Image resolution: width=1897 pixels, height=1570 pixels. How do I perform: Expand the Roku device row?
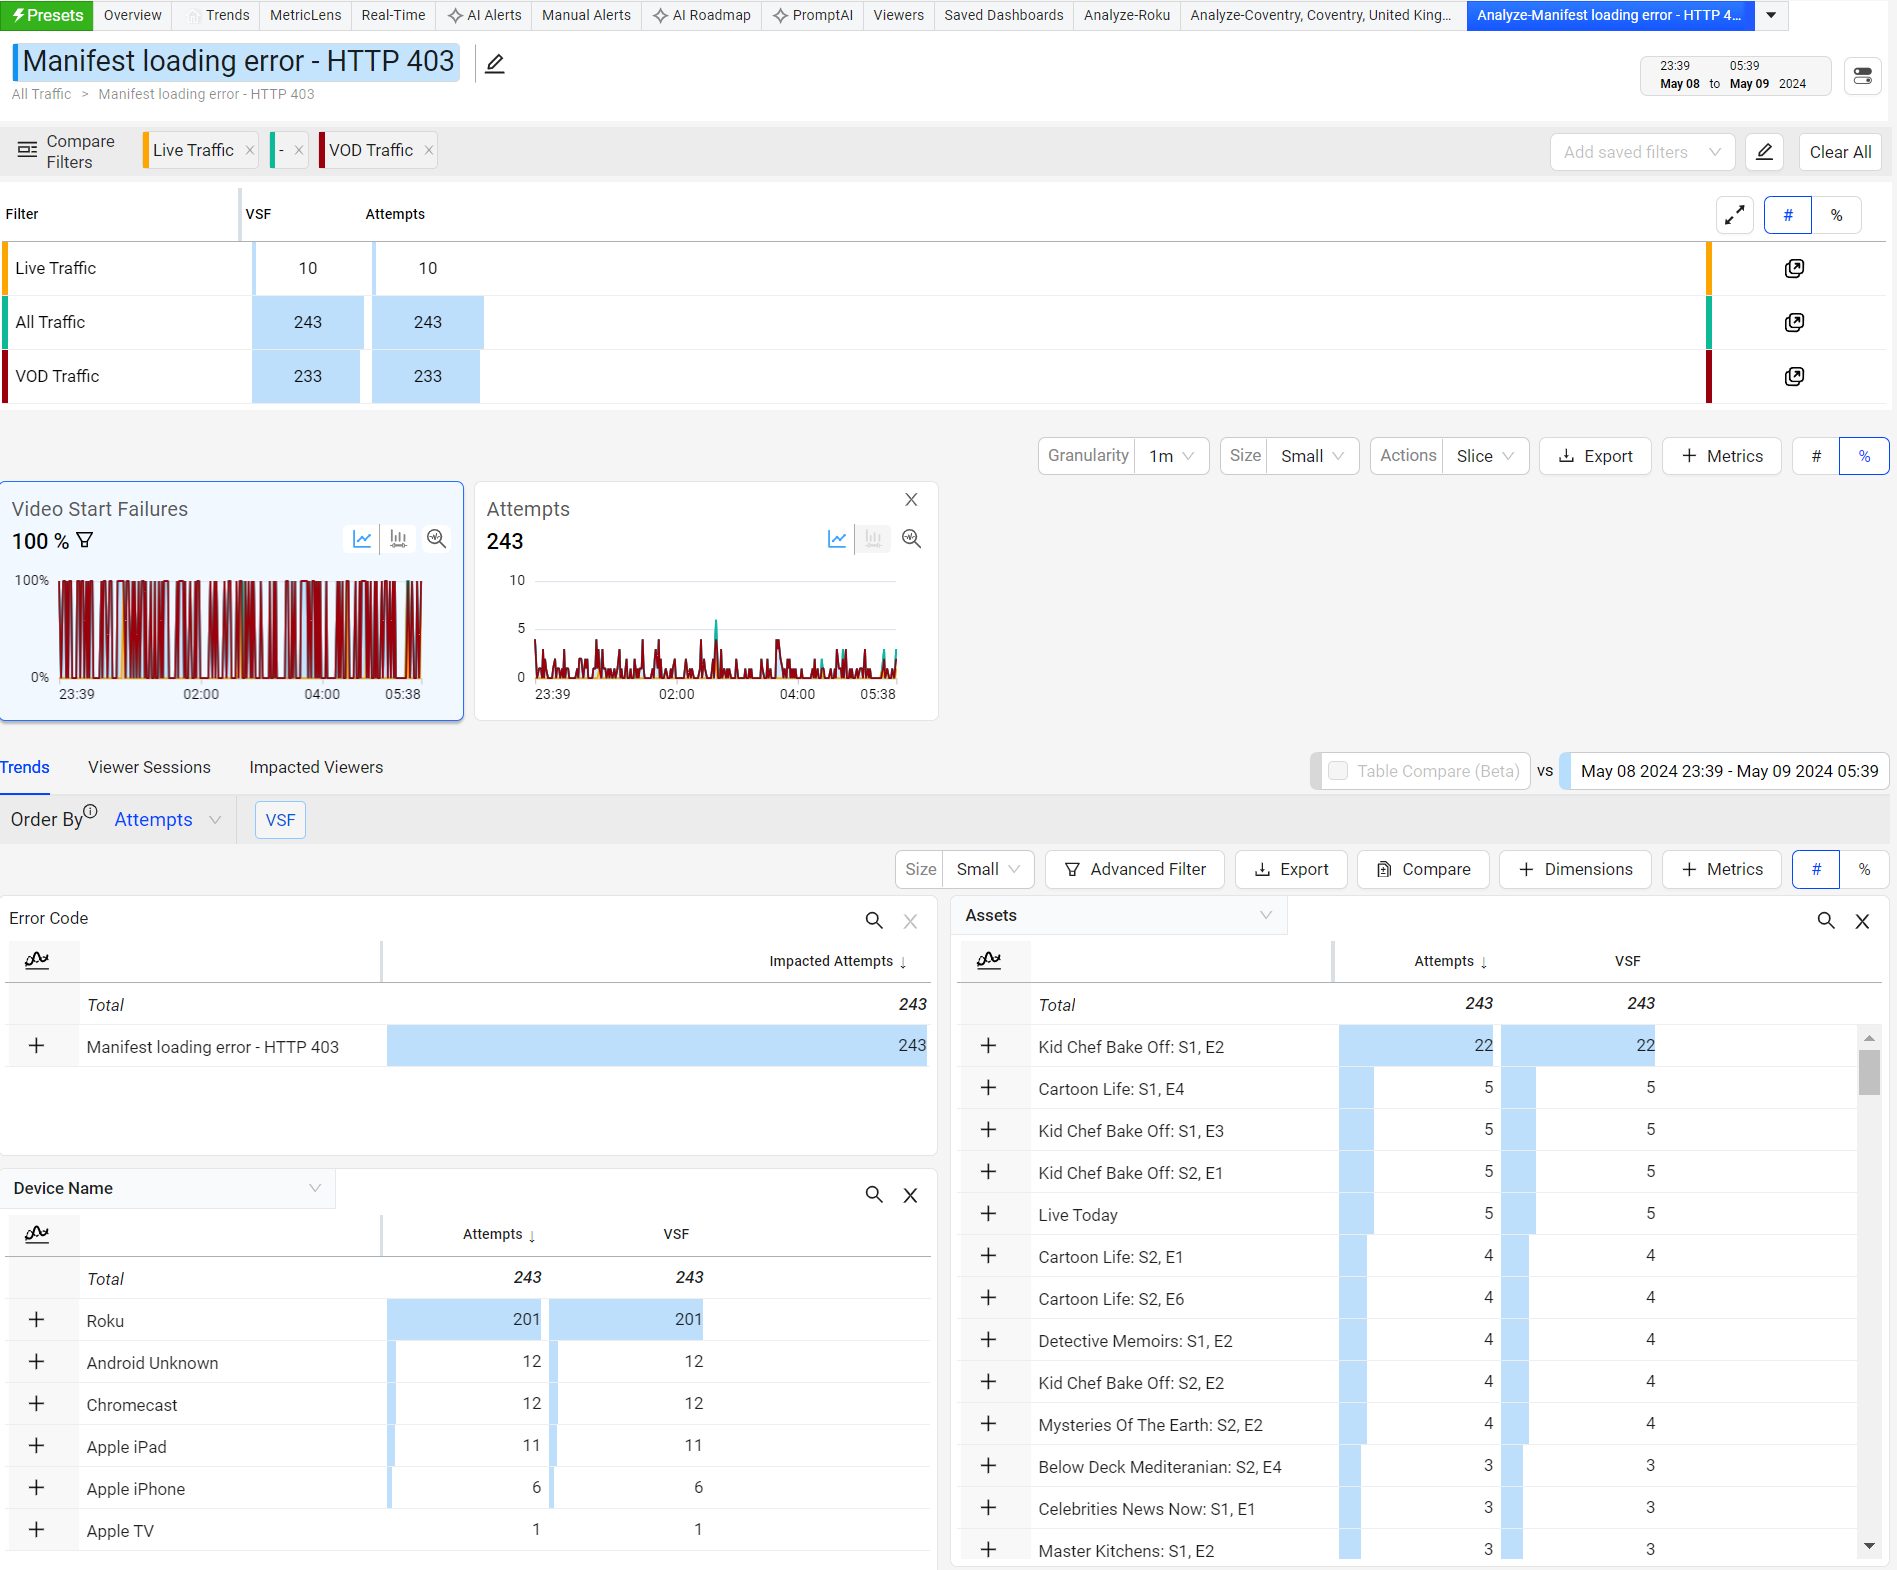pos(37,1320)
